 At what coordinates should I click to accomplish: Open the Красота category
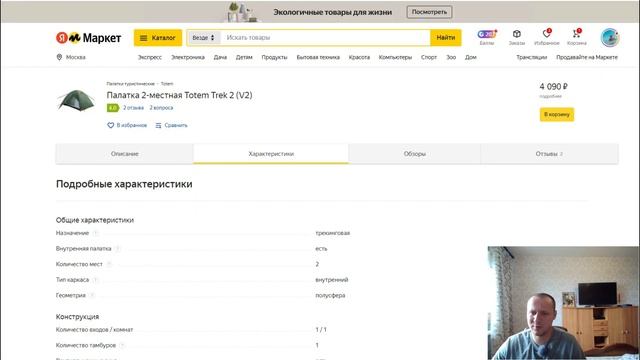359,57
